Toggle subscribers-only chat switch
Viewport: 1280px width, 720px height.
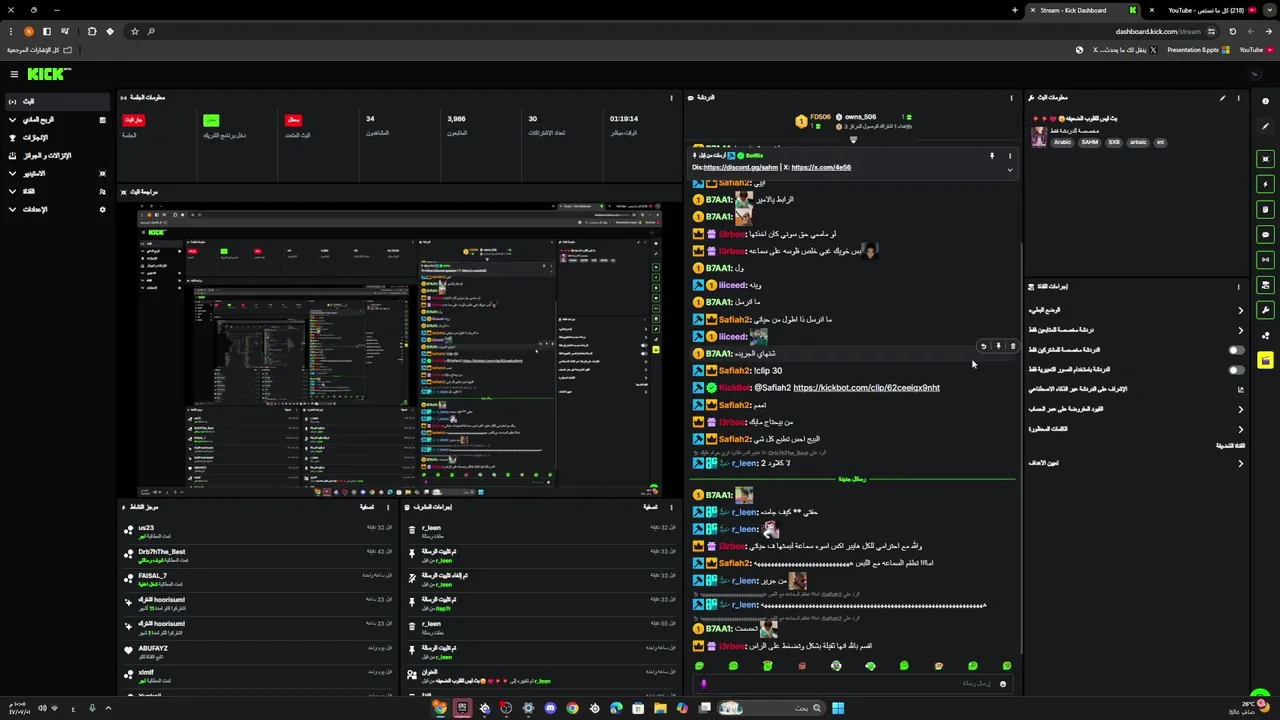[1236, 350]
